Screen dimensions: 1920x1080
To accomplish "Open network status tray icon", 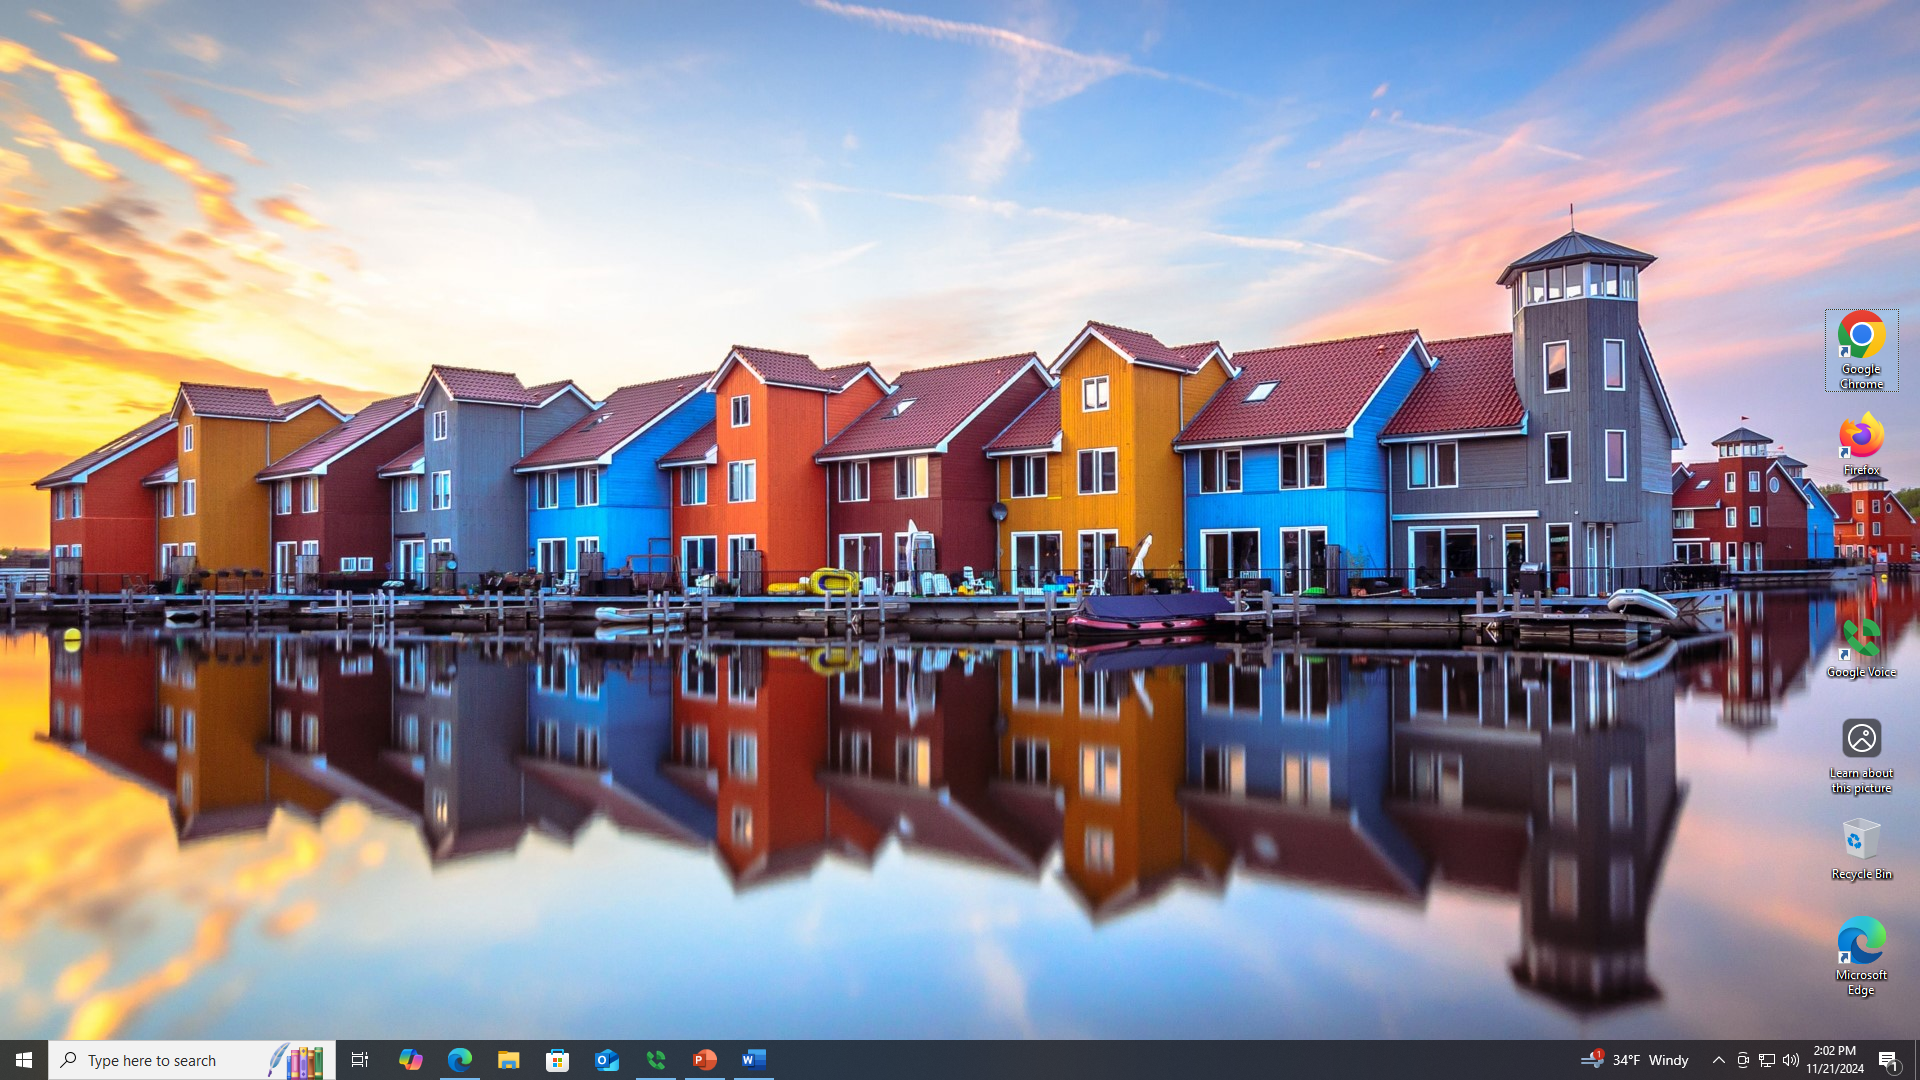I will point(1767,1060).
